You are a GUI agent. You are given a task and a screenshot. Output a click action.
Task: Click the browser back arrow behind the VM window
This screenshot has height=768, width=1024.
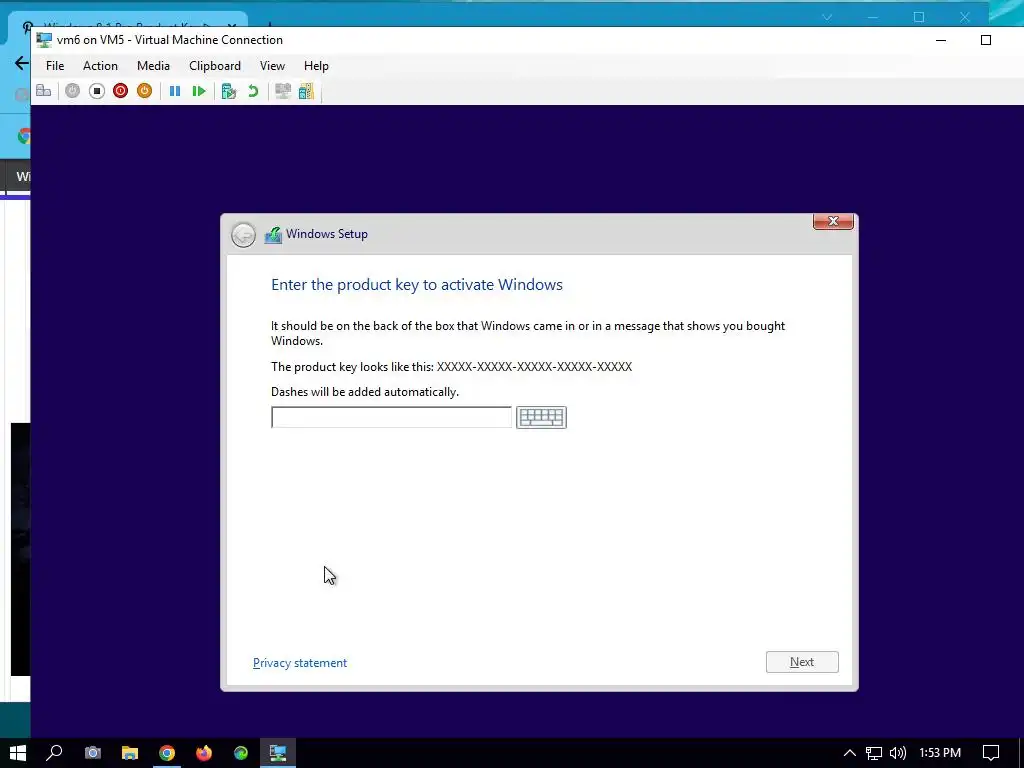[x=21, y=63]
